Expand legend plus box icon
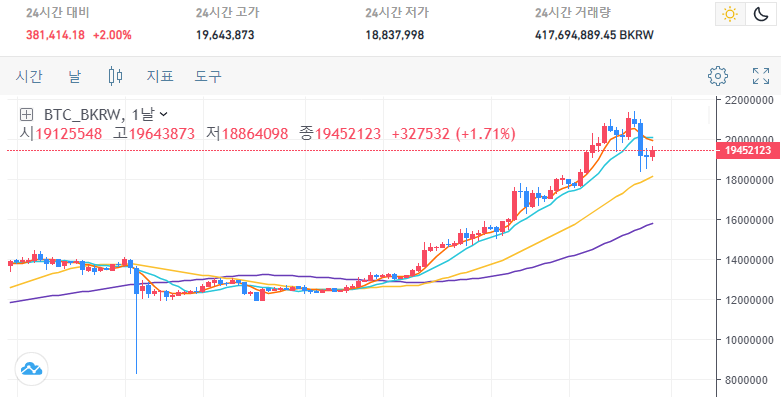 pos(26,115)
